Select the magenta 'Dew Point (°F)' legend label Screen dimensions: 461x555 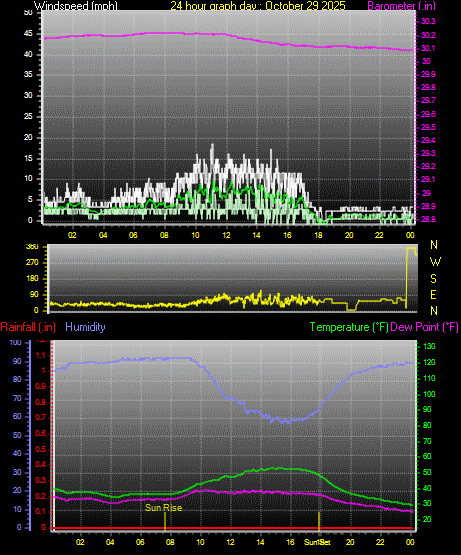424,327
